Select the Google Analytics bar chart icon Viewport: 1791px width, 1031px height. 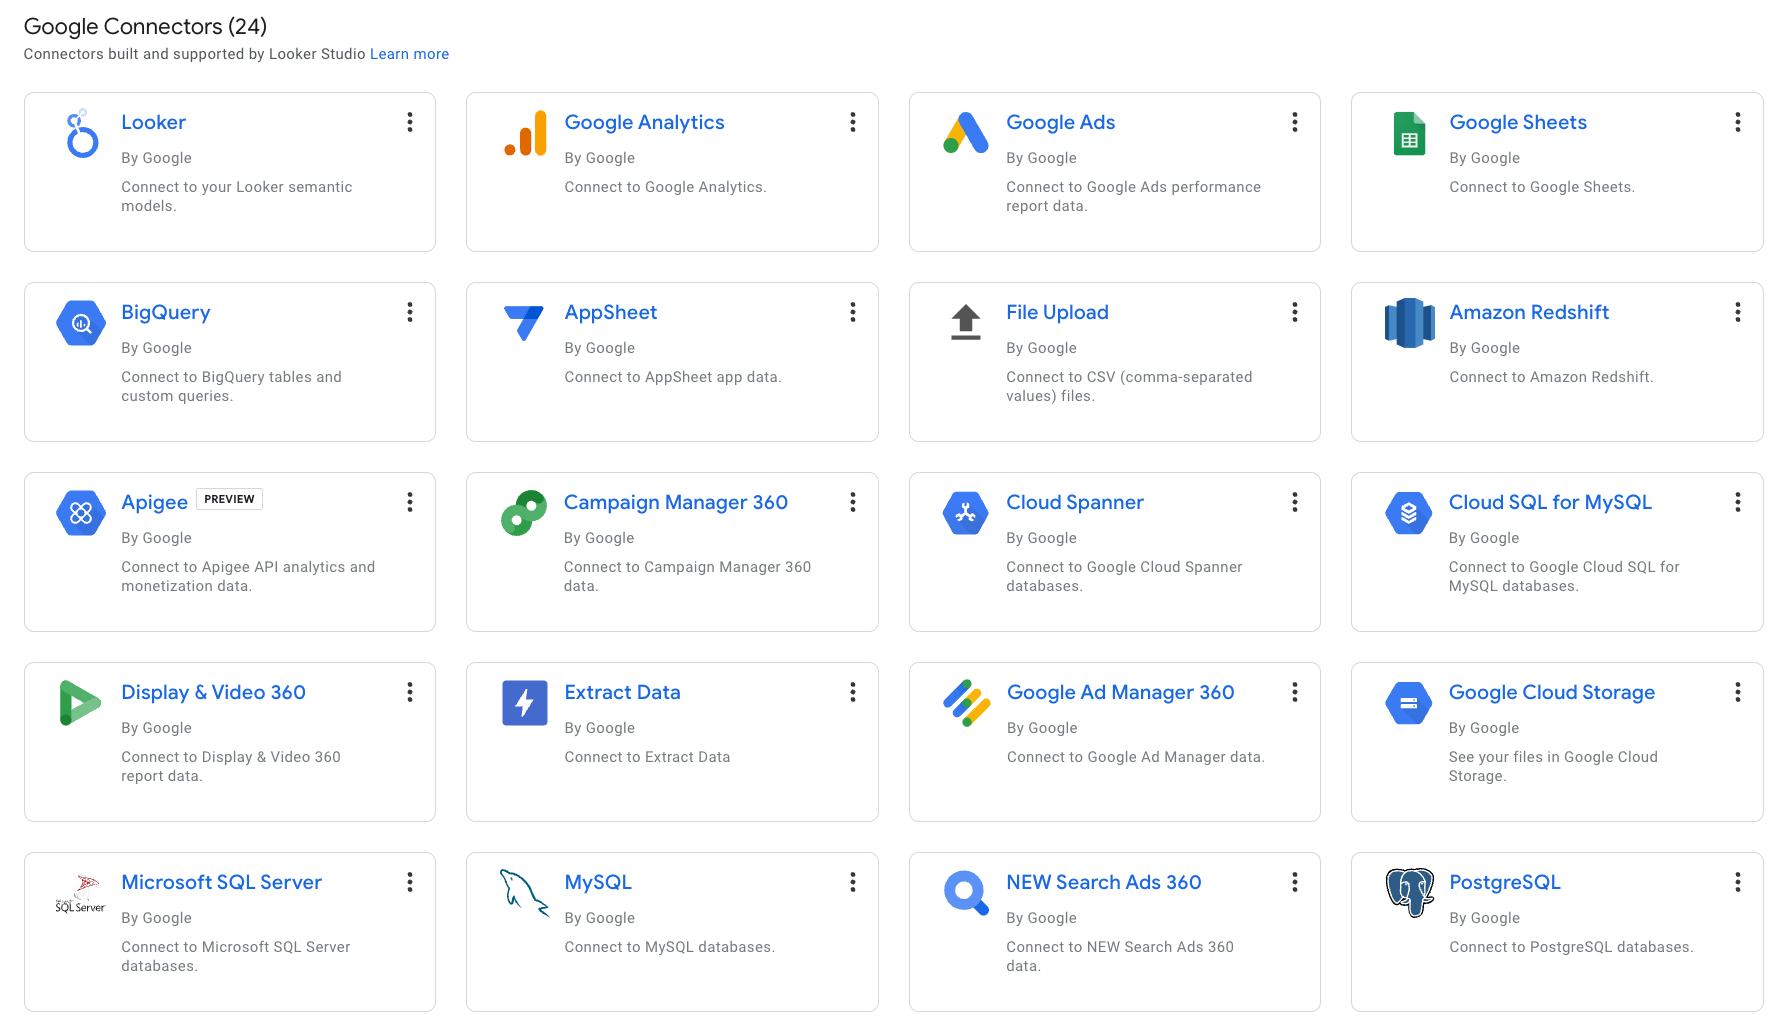[x=525, y=134]
